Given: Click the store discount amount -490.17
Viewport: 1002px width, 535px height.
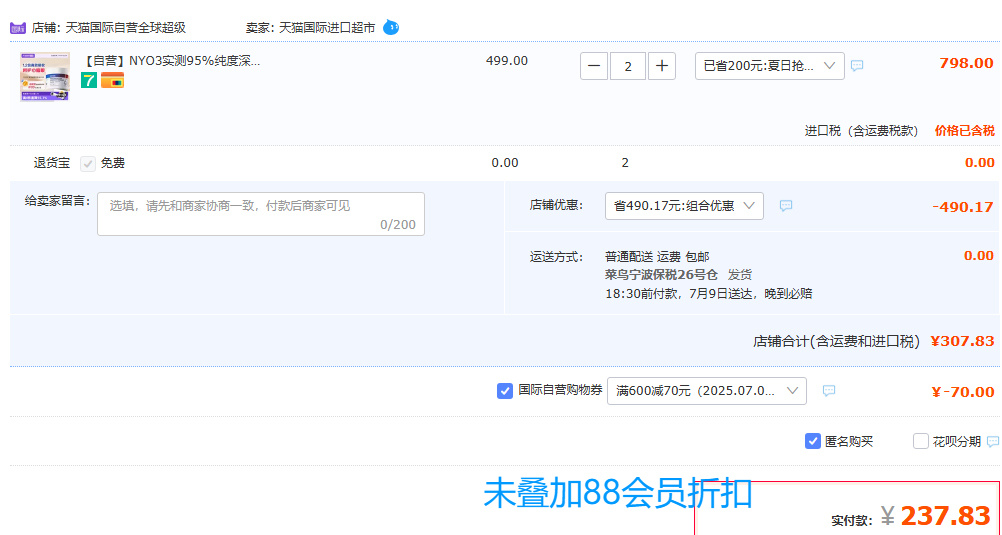Looking at the screenshot, I should (963, 206).
